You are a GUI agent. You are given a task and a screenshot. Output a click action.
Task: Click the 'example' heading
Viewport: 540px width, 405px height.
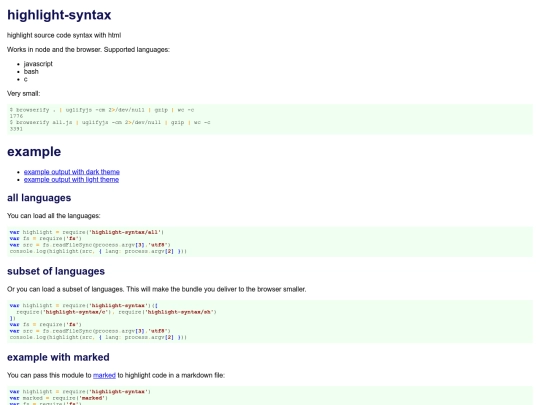tap(34, 152)
